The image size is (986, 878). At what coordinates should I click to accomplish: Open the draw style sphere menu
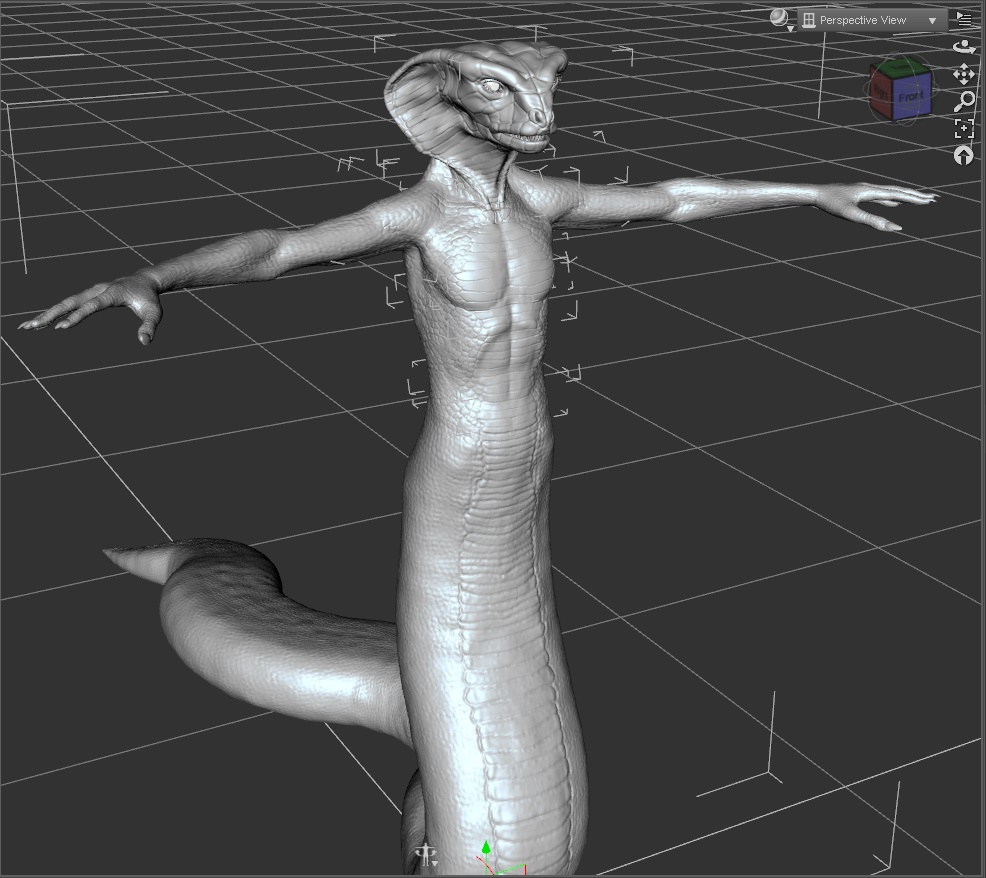point(782,19)
